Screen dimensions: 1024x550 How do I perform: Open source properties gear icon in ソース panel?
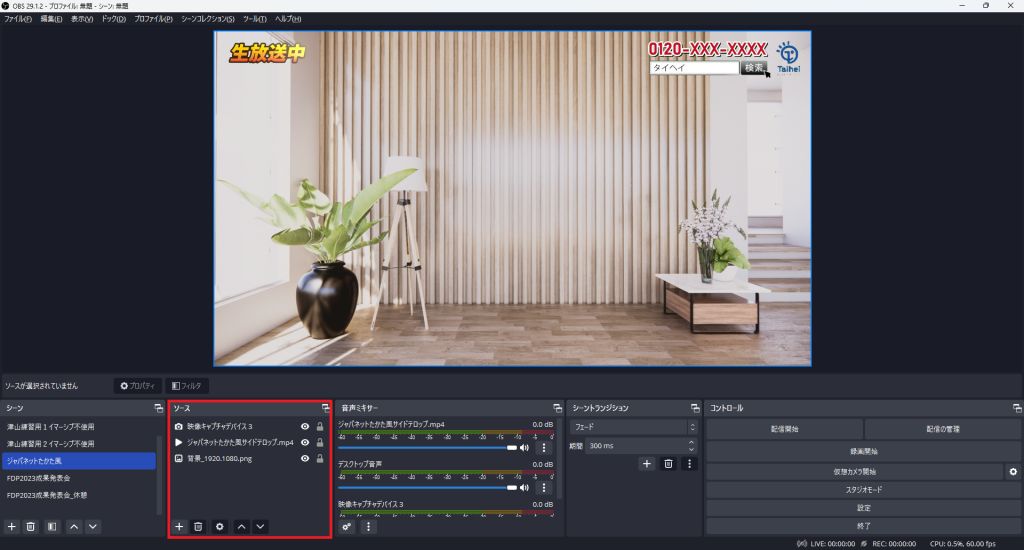point(220,526)
